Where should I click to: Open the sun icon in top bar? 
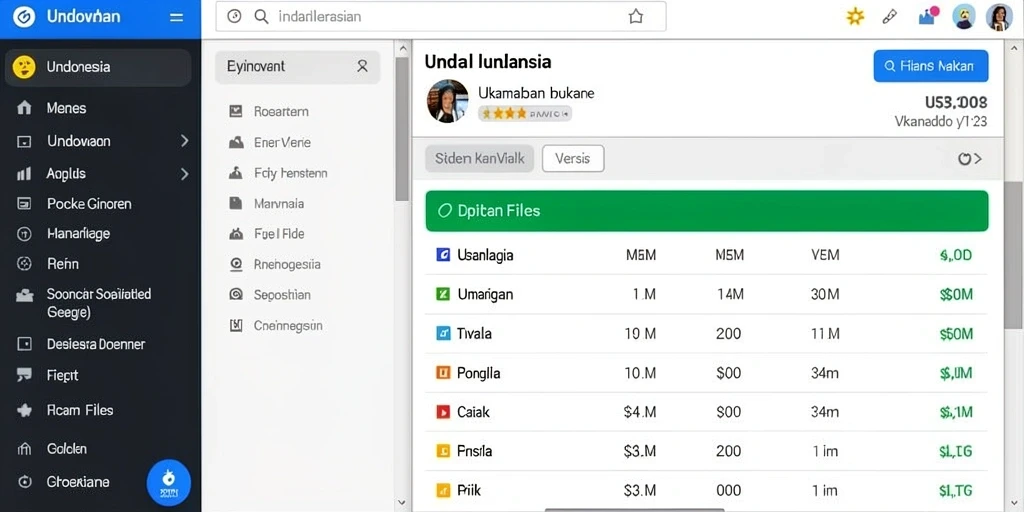point(855,17)
